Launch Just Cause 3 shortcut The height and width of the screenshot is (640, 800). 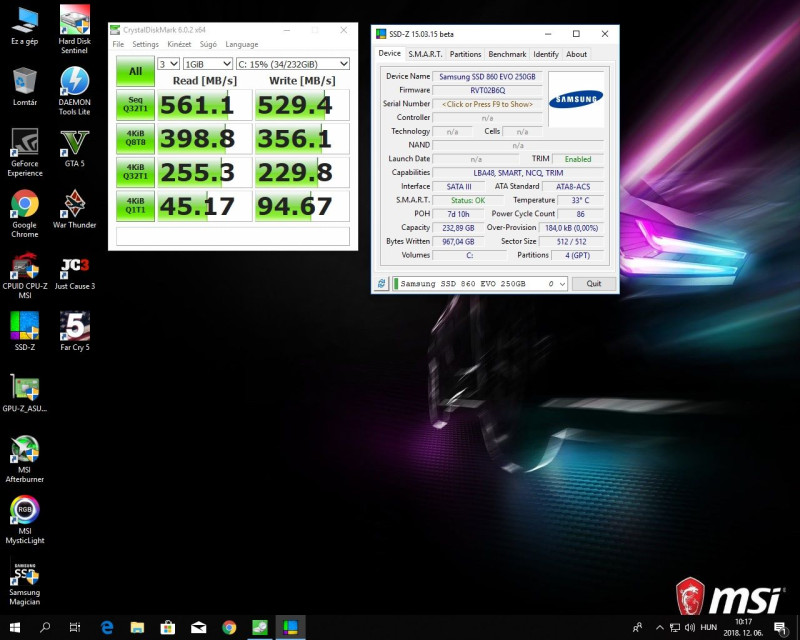[x=74, y=274]
